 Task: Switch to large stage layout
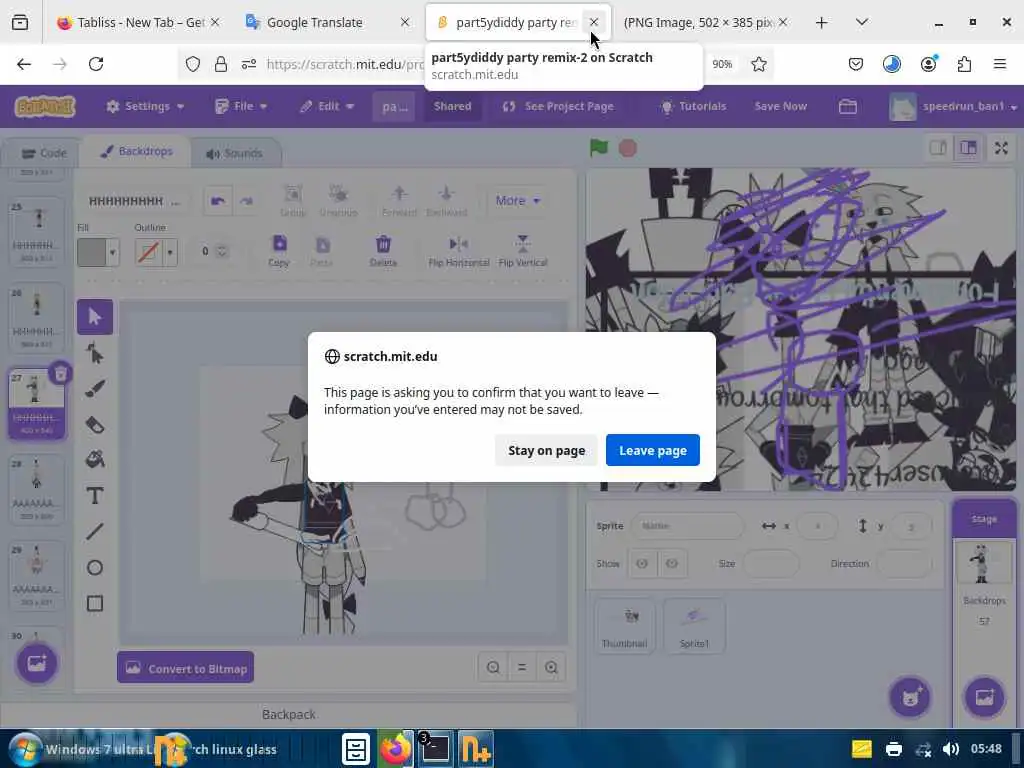click(968, 148)
